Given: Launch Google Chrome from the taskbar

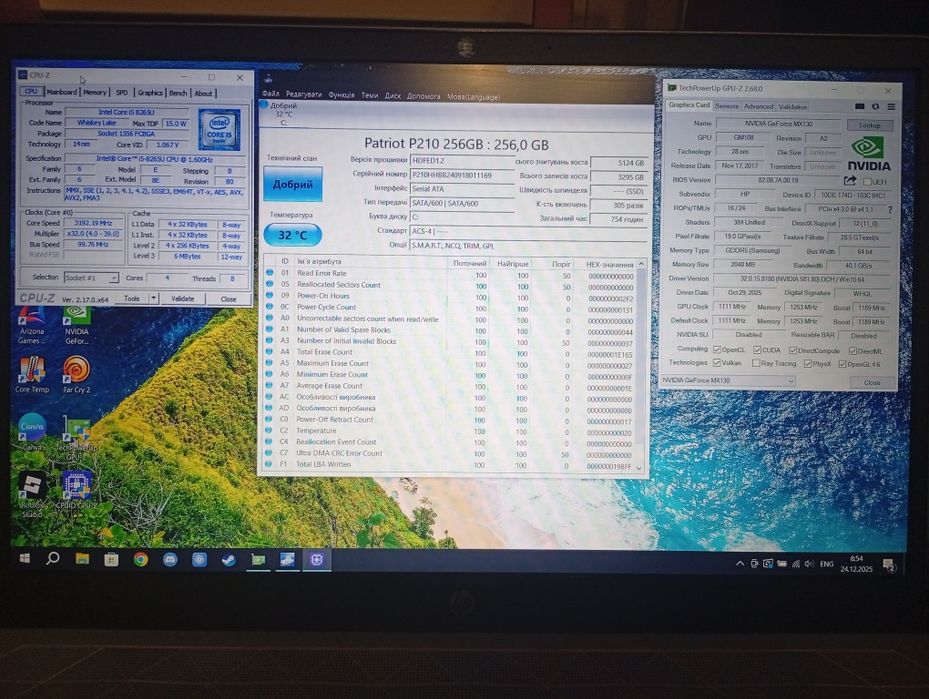Looking at the screenshot, I should click(140, 559).
